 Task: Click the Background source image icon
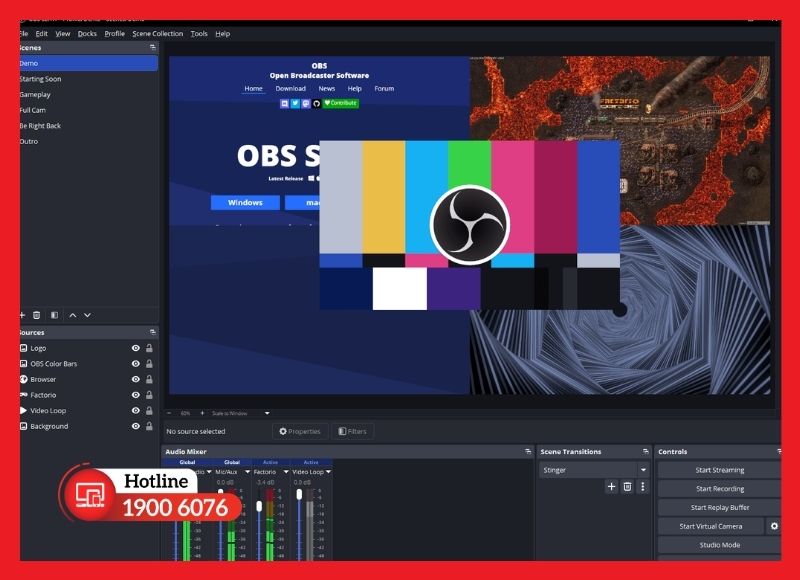tap(23, 426)
